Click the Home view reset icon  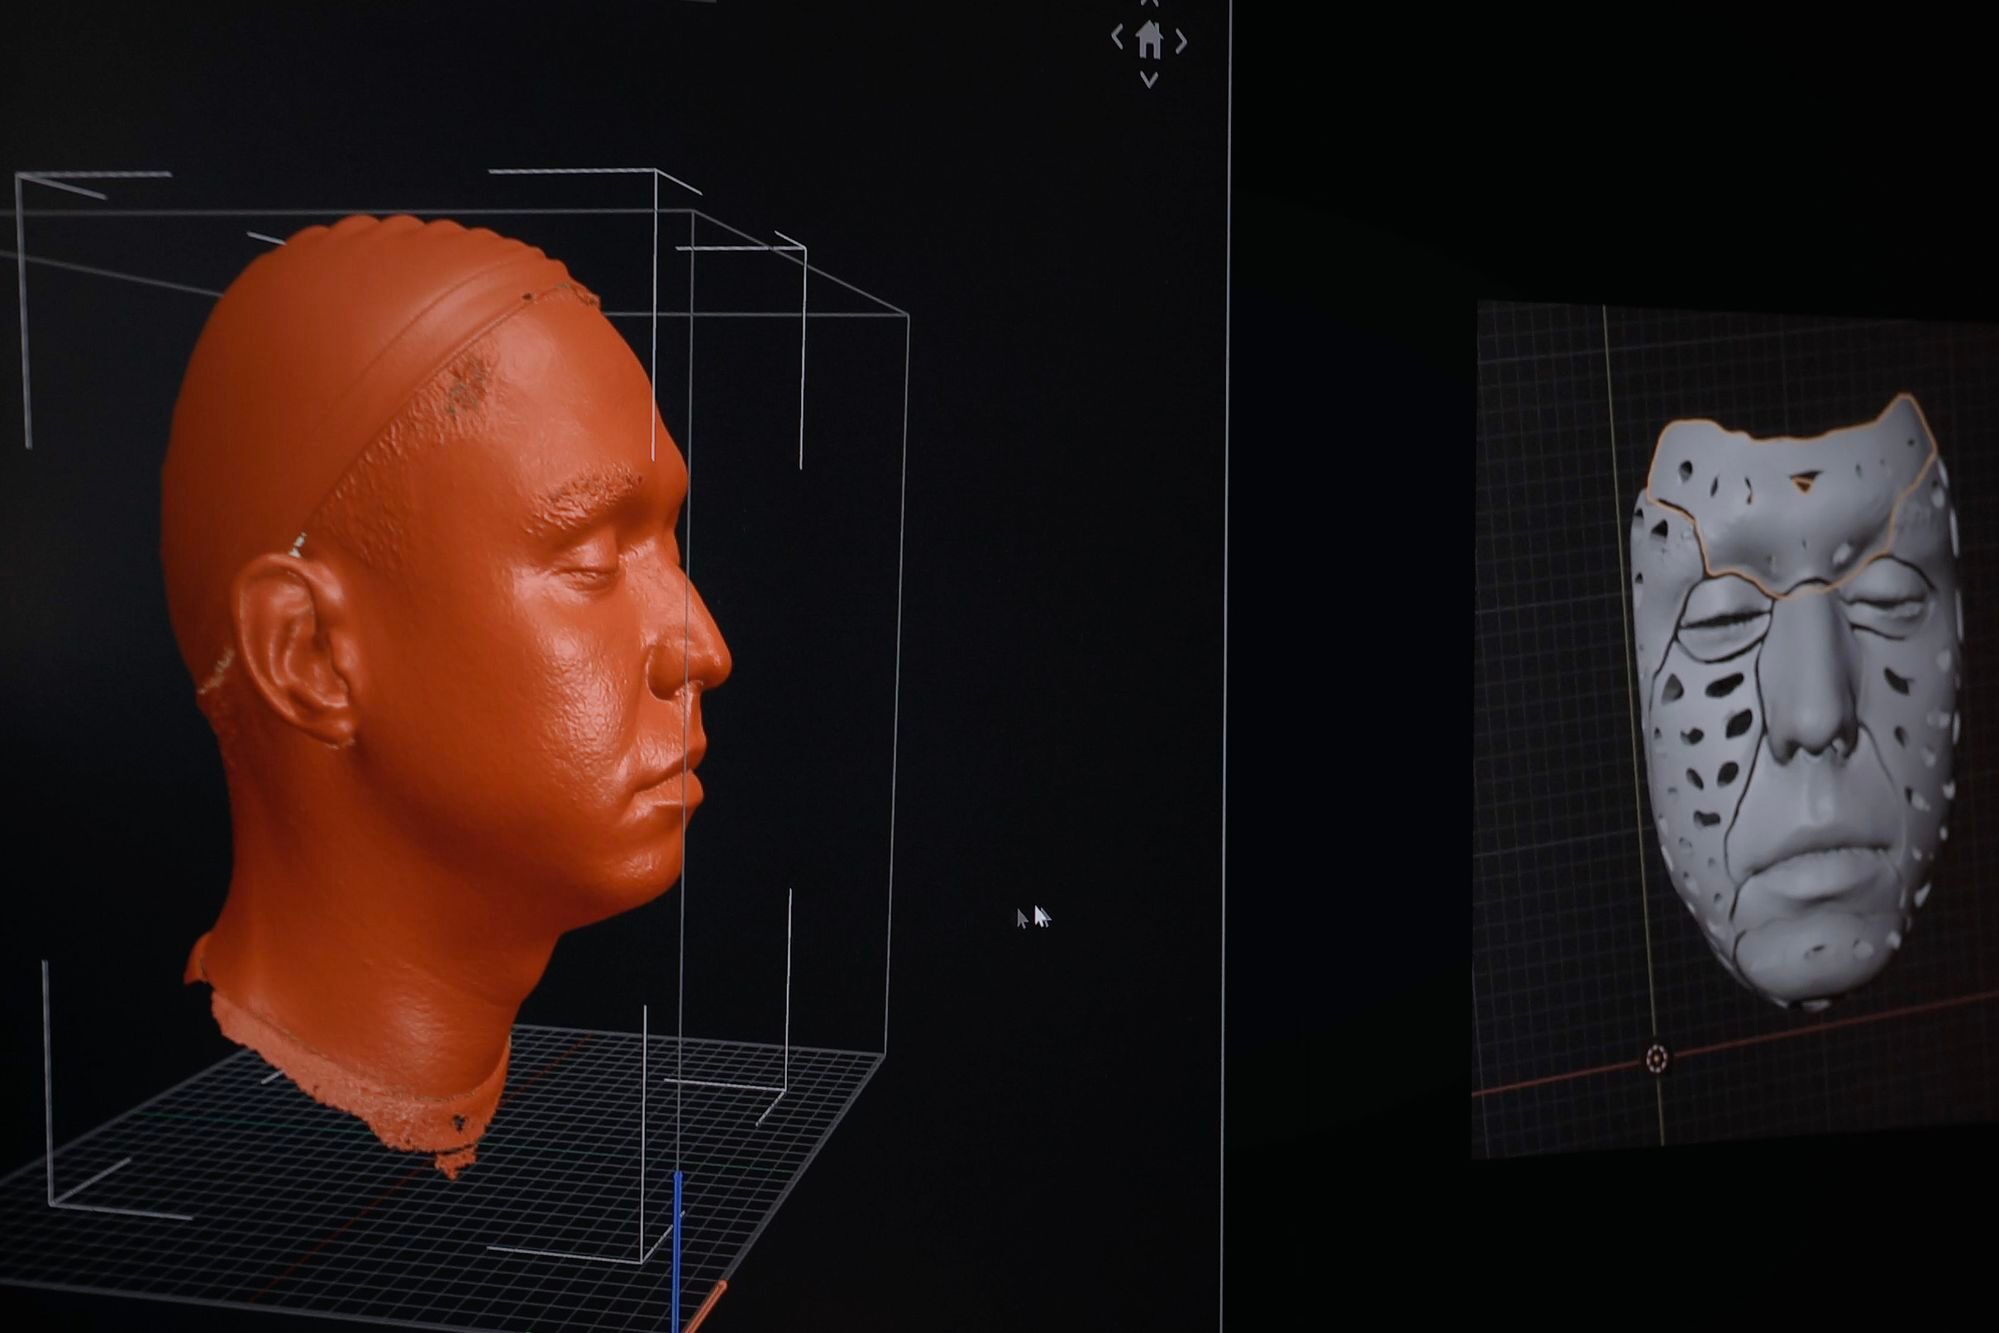pyautogui.click(x=1149, y=40)
